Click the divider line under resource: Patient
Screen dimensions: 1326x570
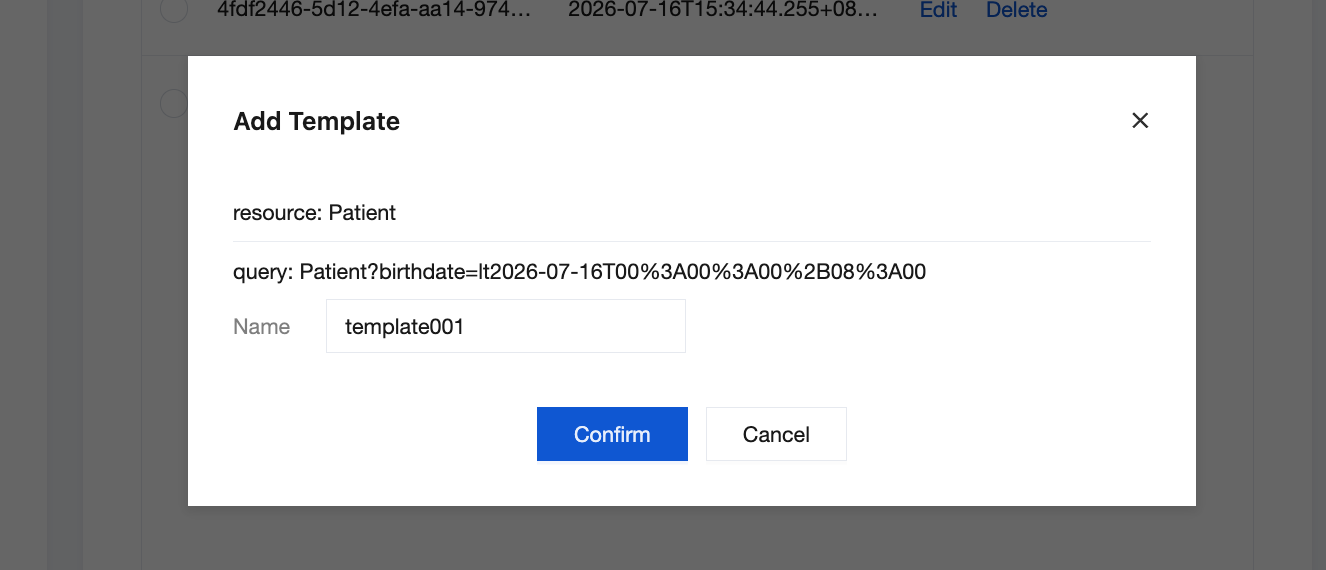point(692,241)
